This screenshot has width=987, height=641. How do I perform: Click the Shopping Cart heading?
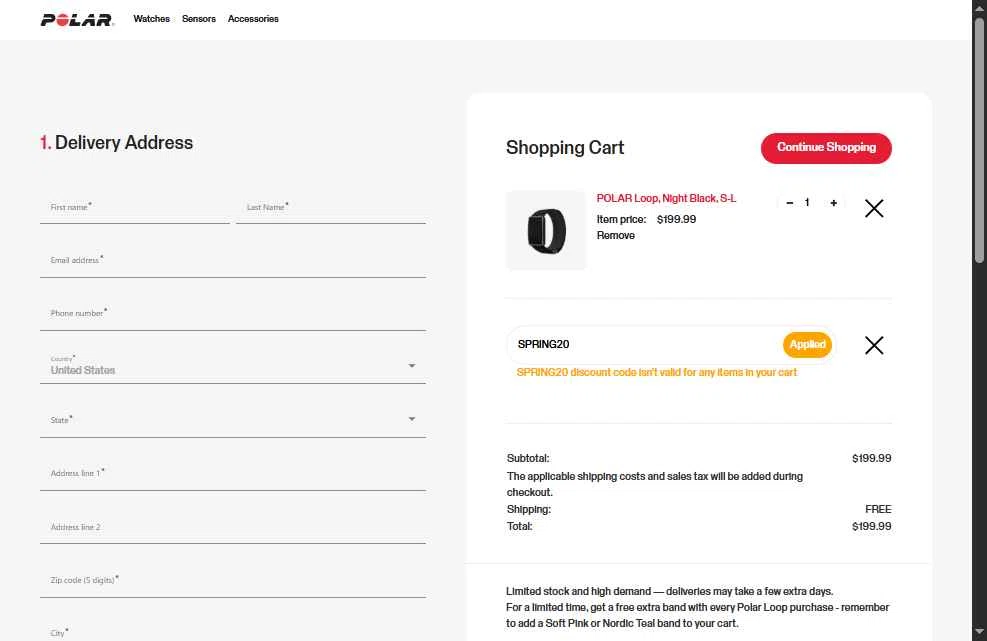565,148
